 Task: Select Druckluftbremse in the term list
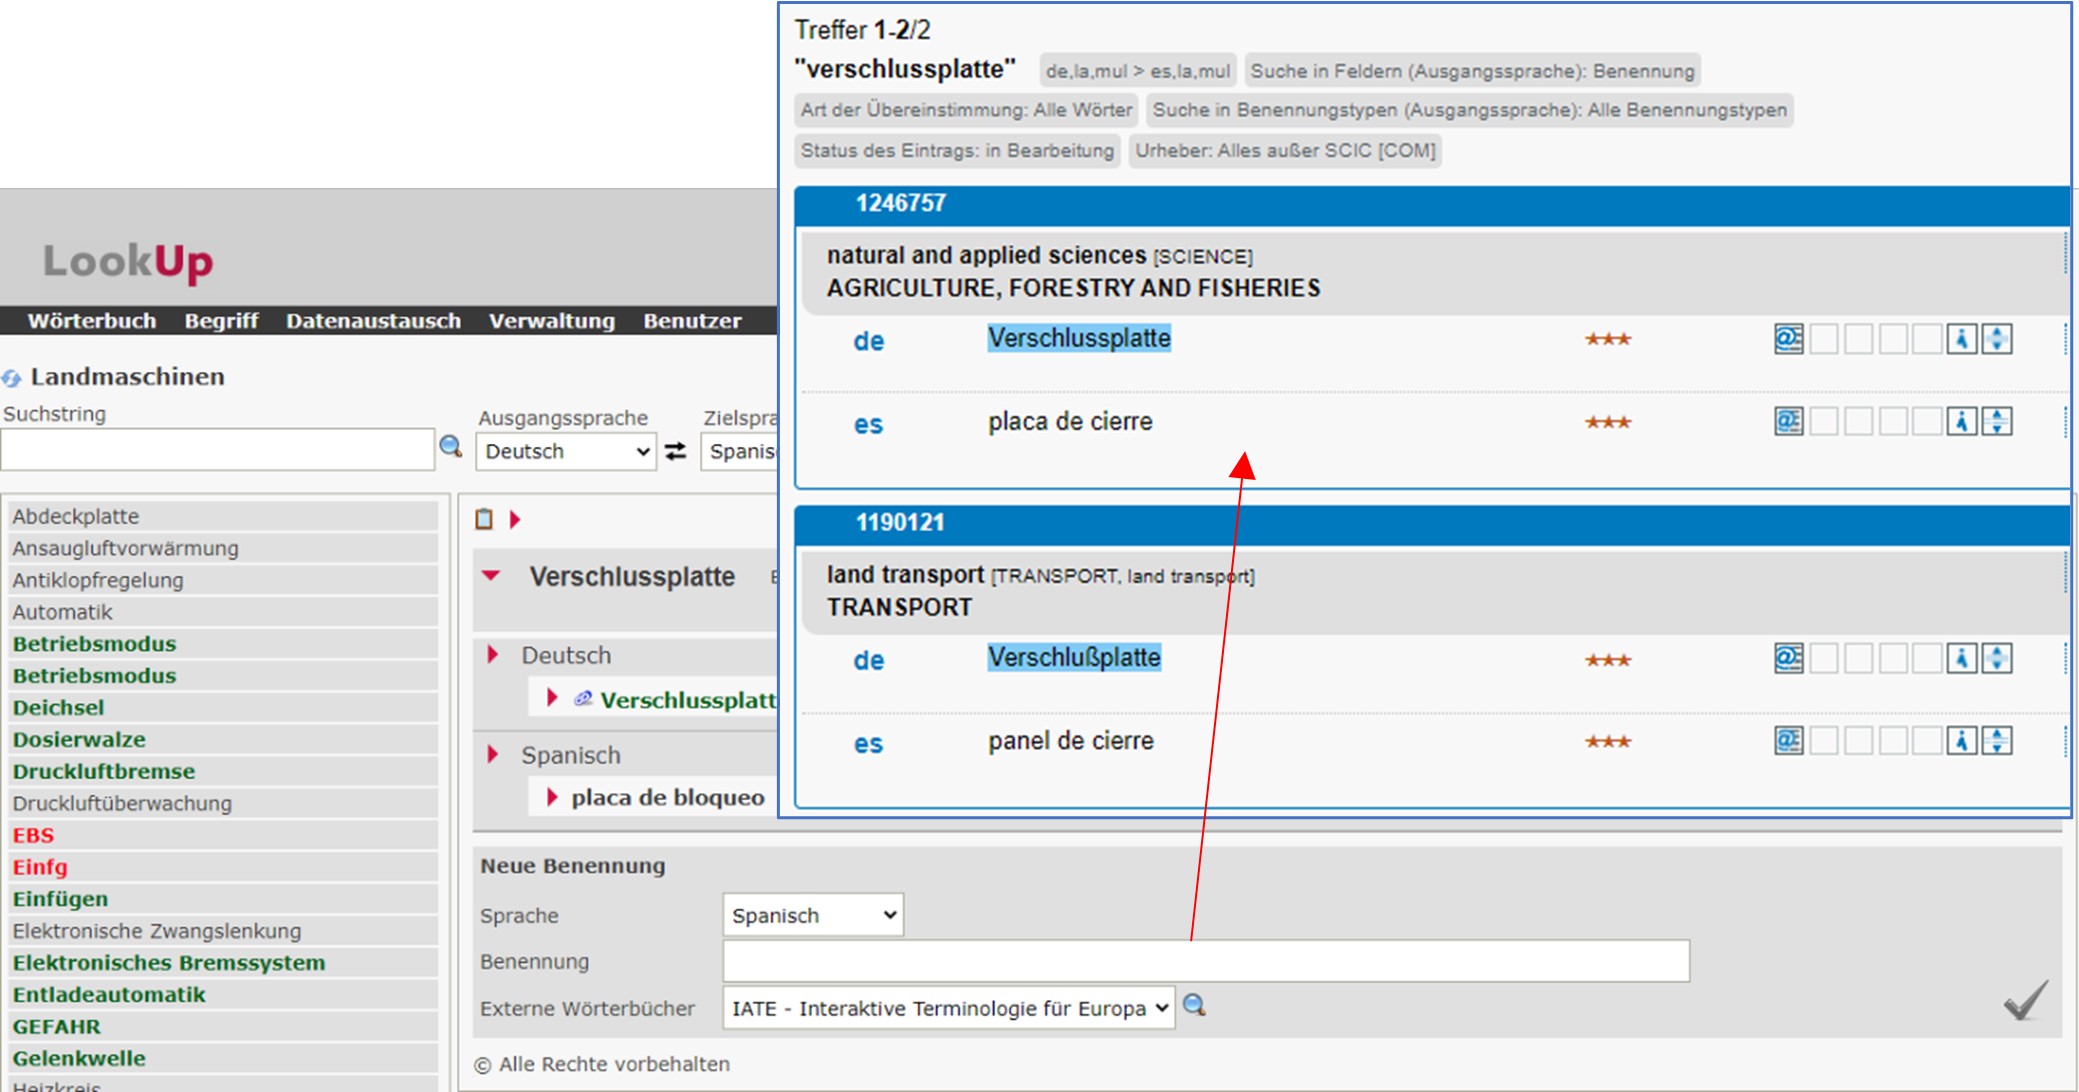104,771
